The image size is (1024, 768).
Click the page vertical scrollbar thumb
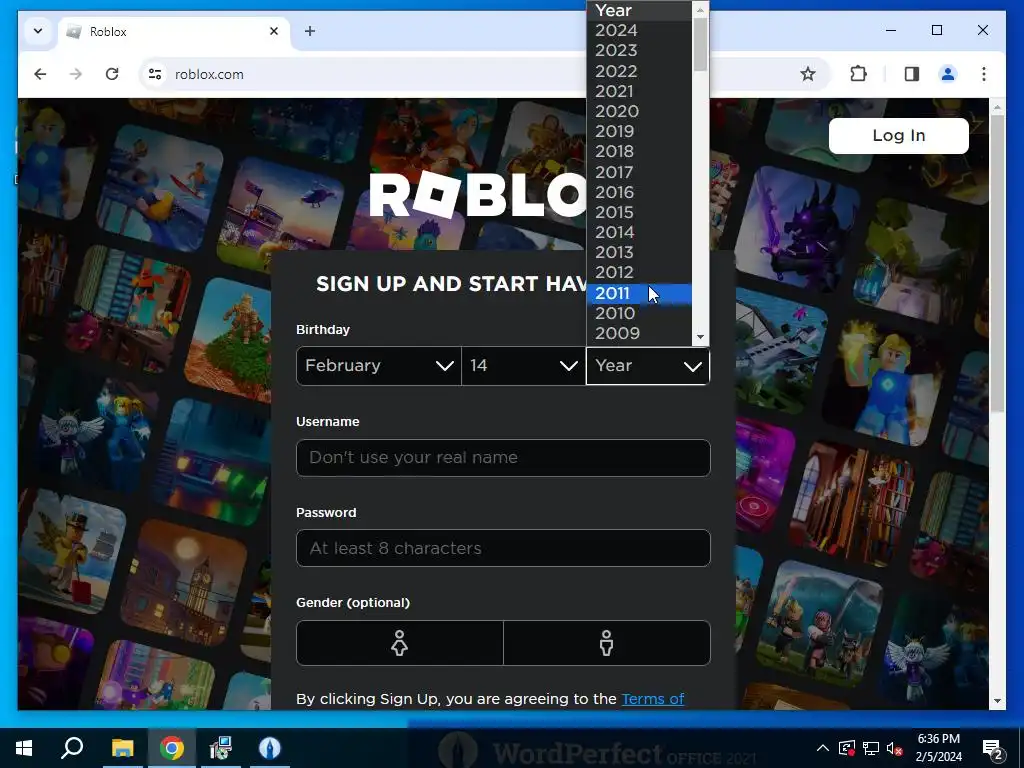997,263
